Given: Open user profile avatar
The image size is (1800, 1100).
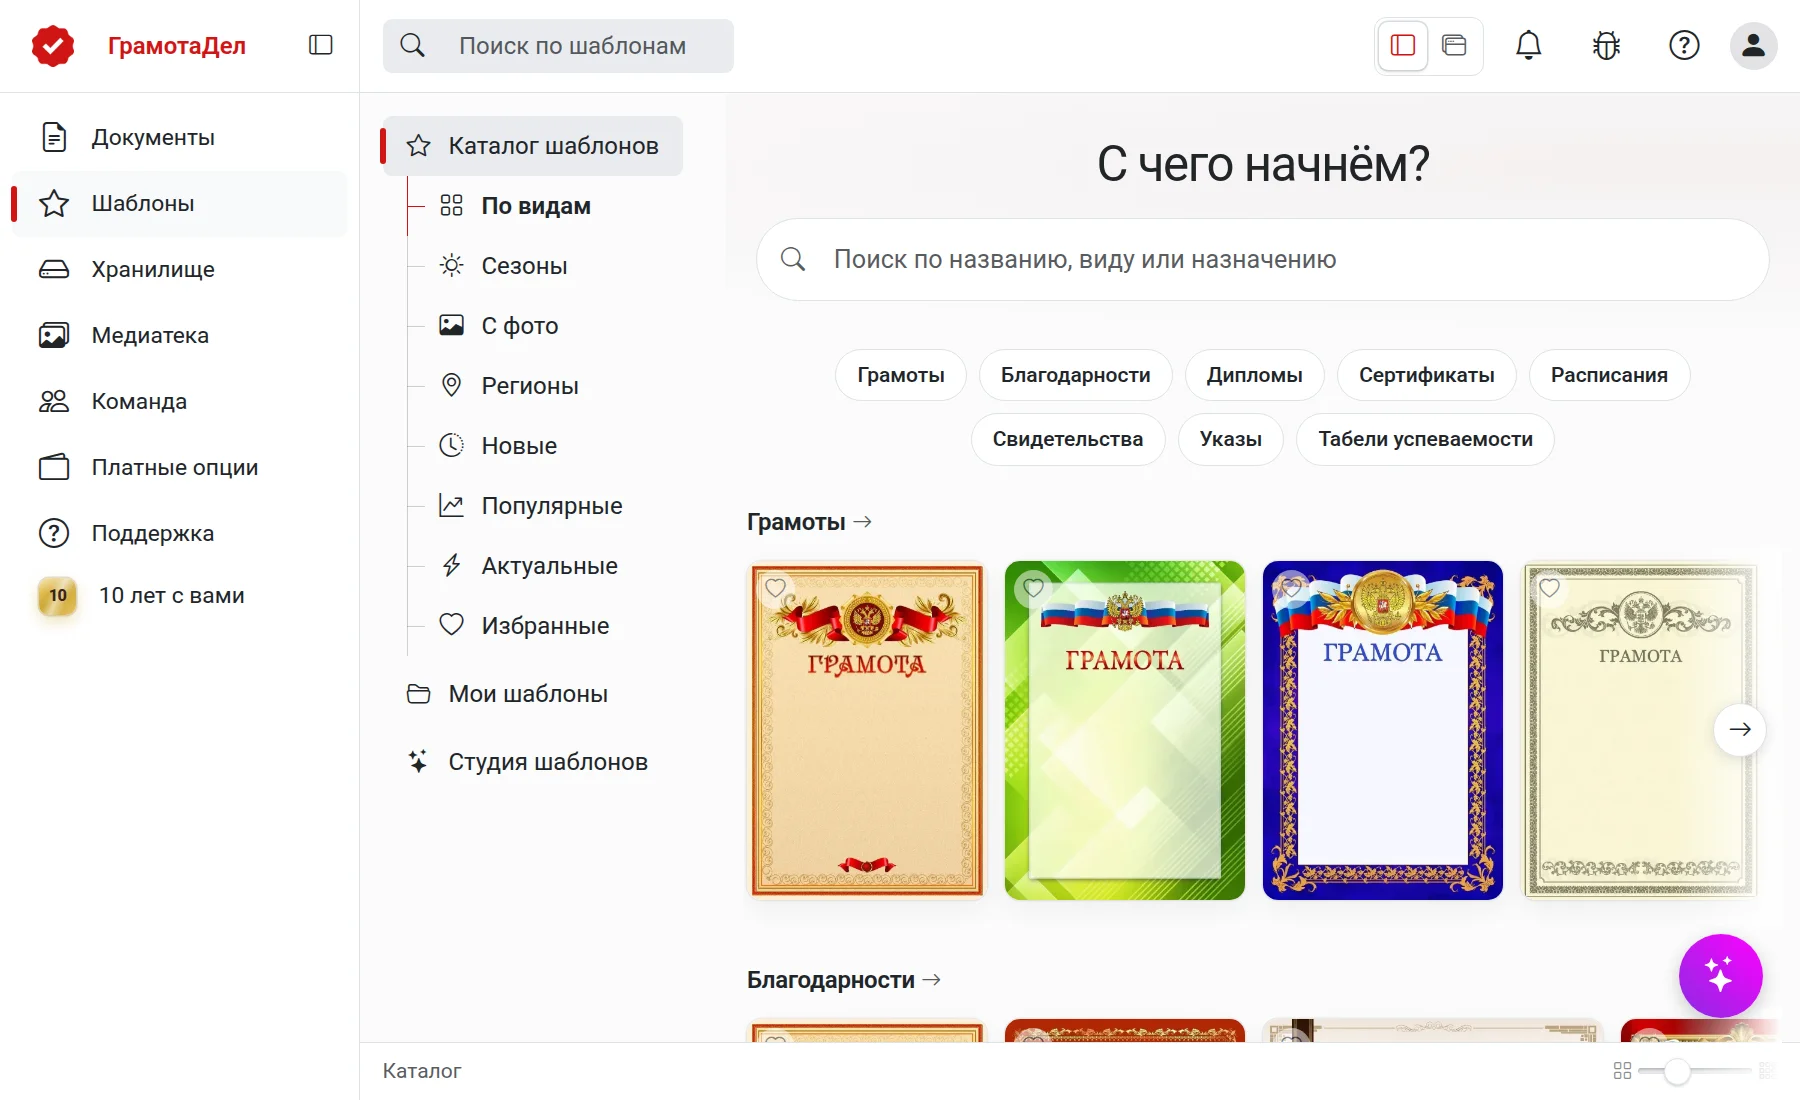Looking at the screenshot, I should pos(1754,45).
